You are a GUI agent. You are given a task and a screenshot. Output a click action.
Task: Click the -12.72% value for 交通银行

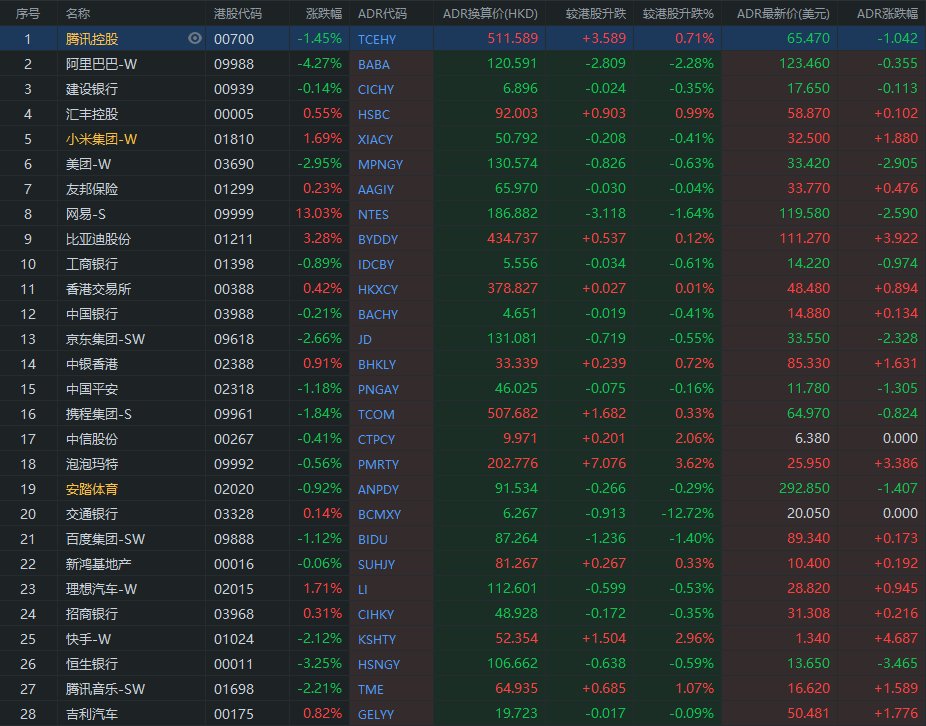tap(687, 513)
